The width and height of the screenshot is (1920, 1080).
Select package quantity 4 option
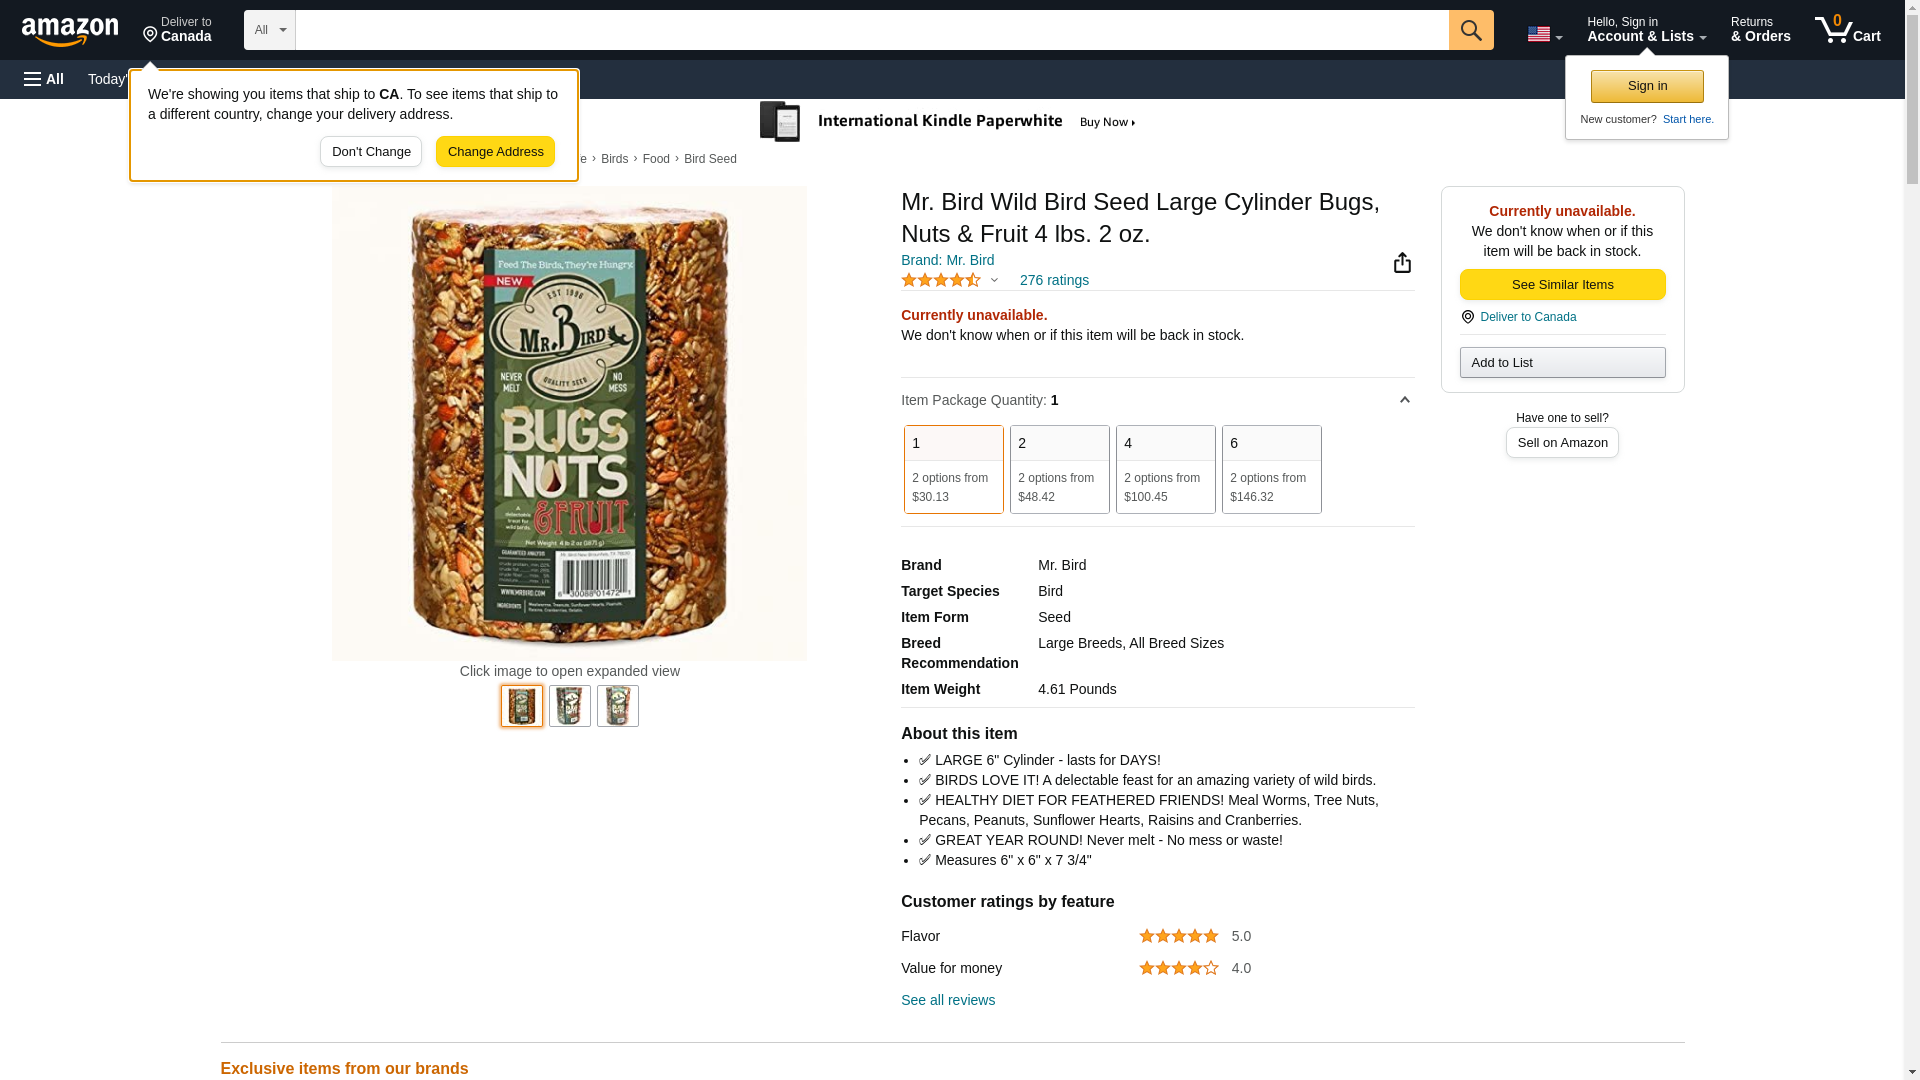point(1165,469)
